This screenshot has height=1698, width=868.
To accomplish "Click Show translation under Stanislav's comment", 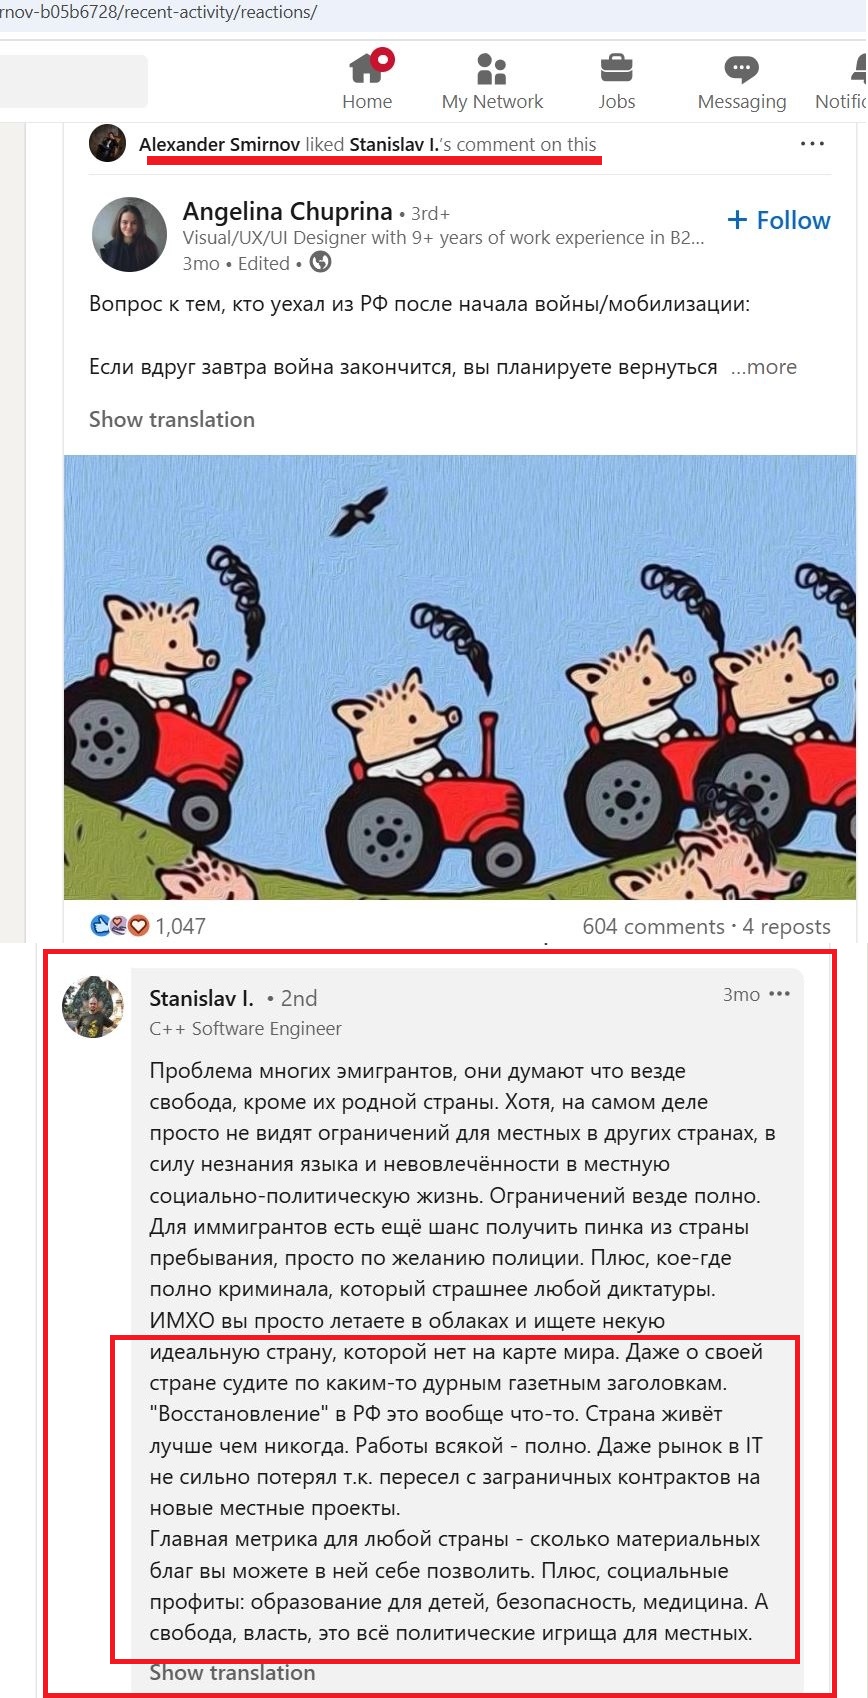I will (232, 1672).
